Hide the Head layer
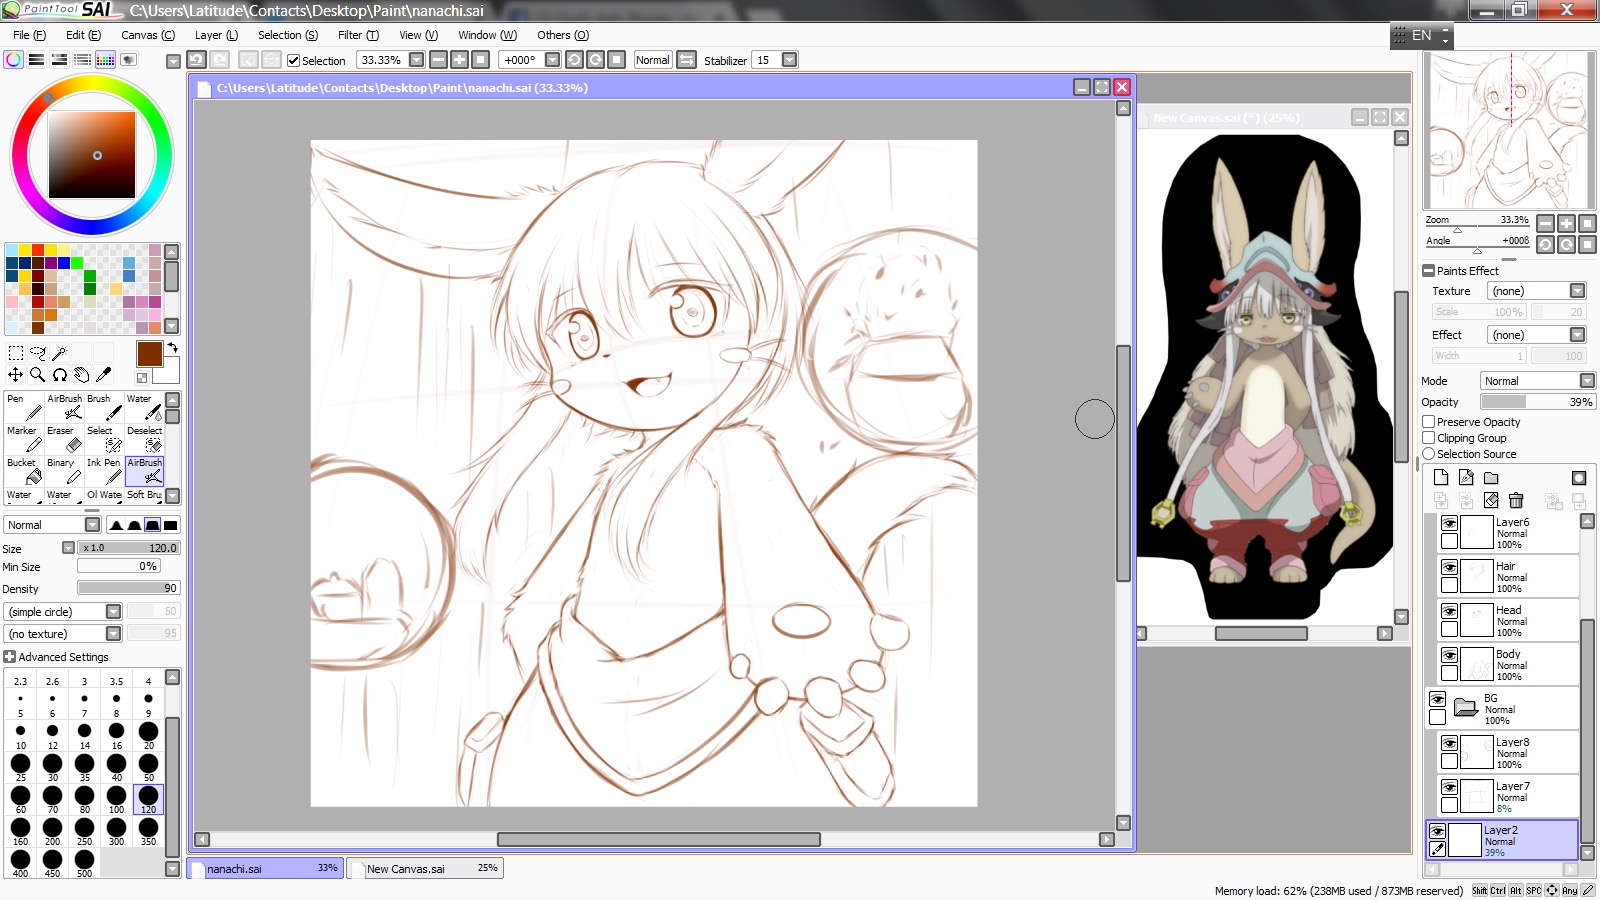 (x=1449, y=611)
